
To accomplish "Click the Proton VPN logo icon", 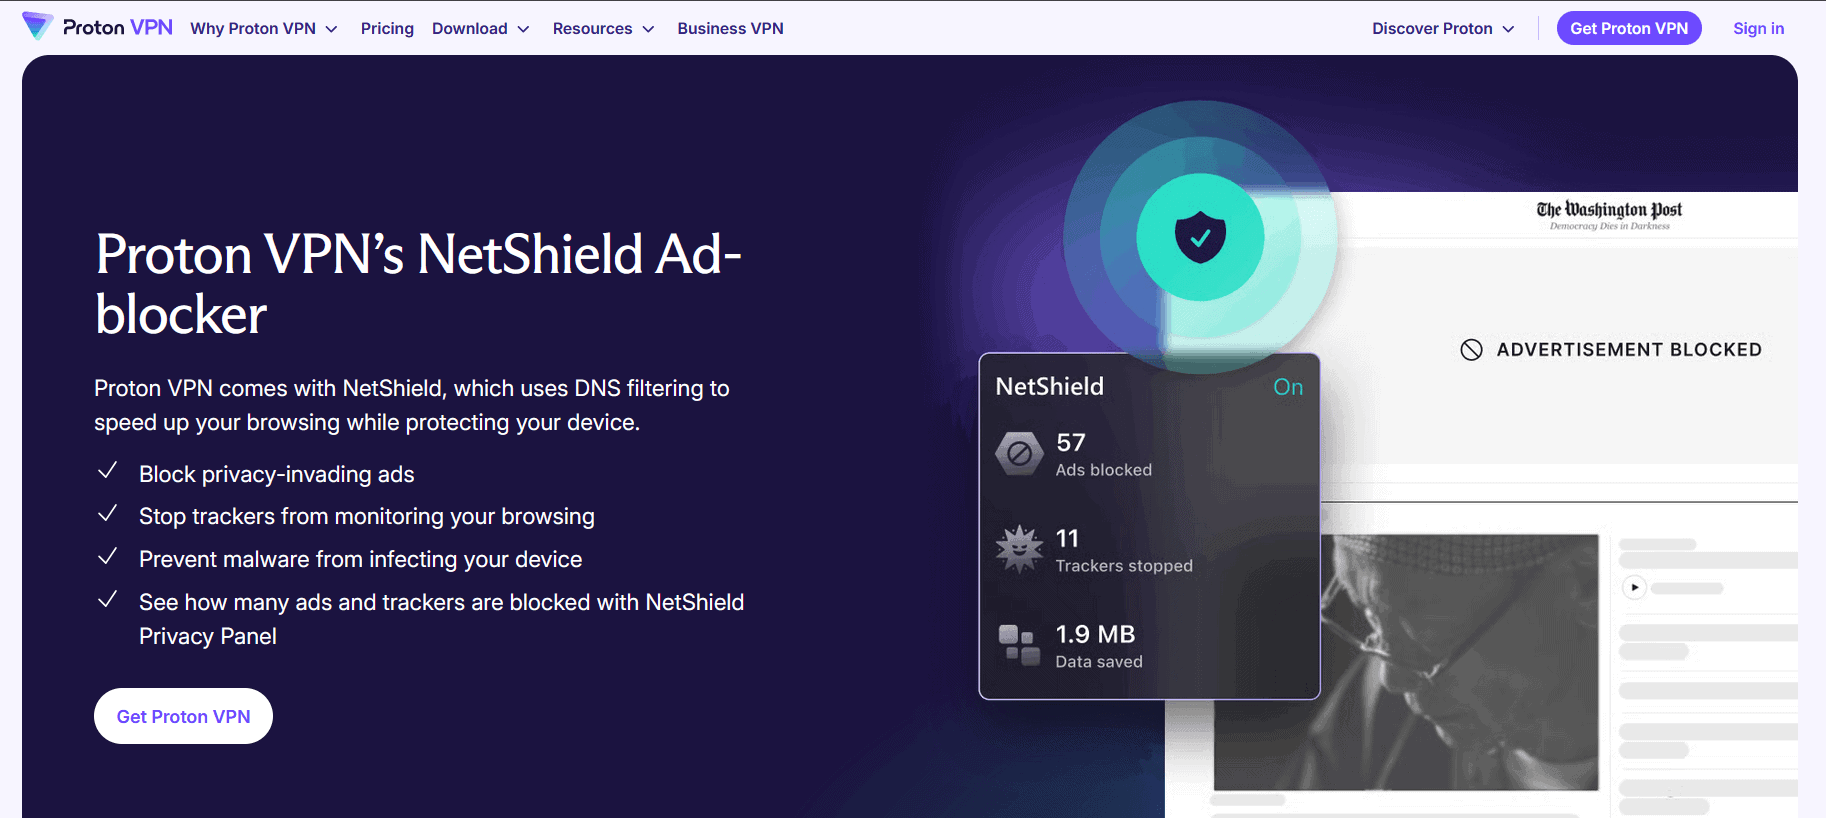I will pyautogui.click(x=37, y=27).
